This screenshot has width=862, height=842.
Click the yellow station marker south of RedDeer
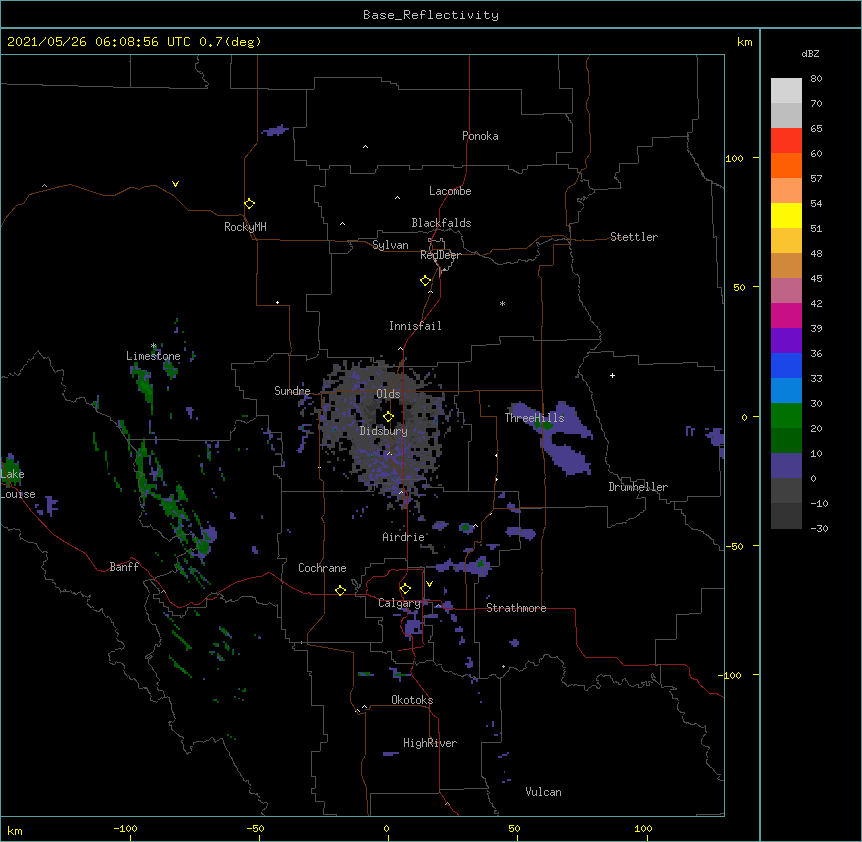[x=425, y=281]
